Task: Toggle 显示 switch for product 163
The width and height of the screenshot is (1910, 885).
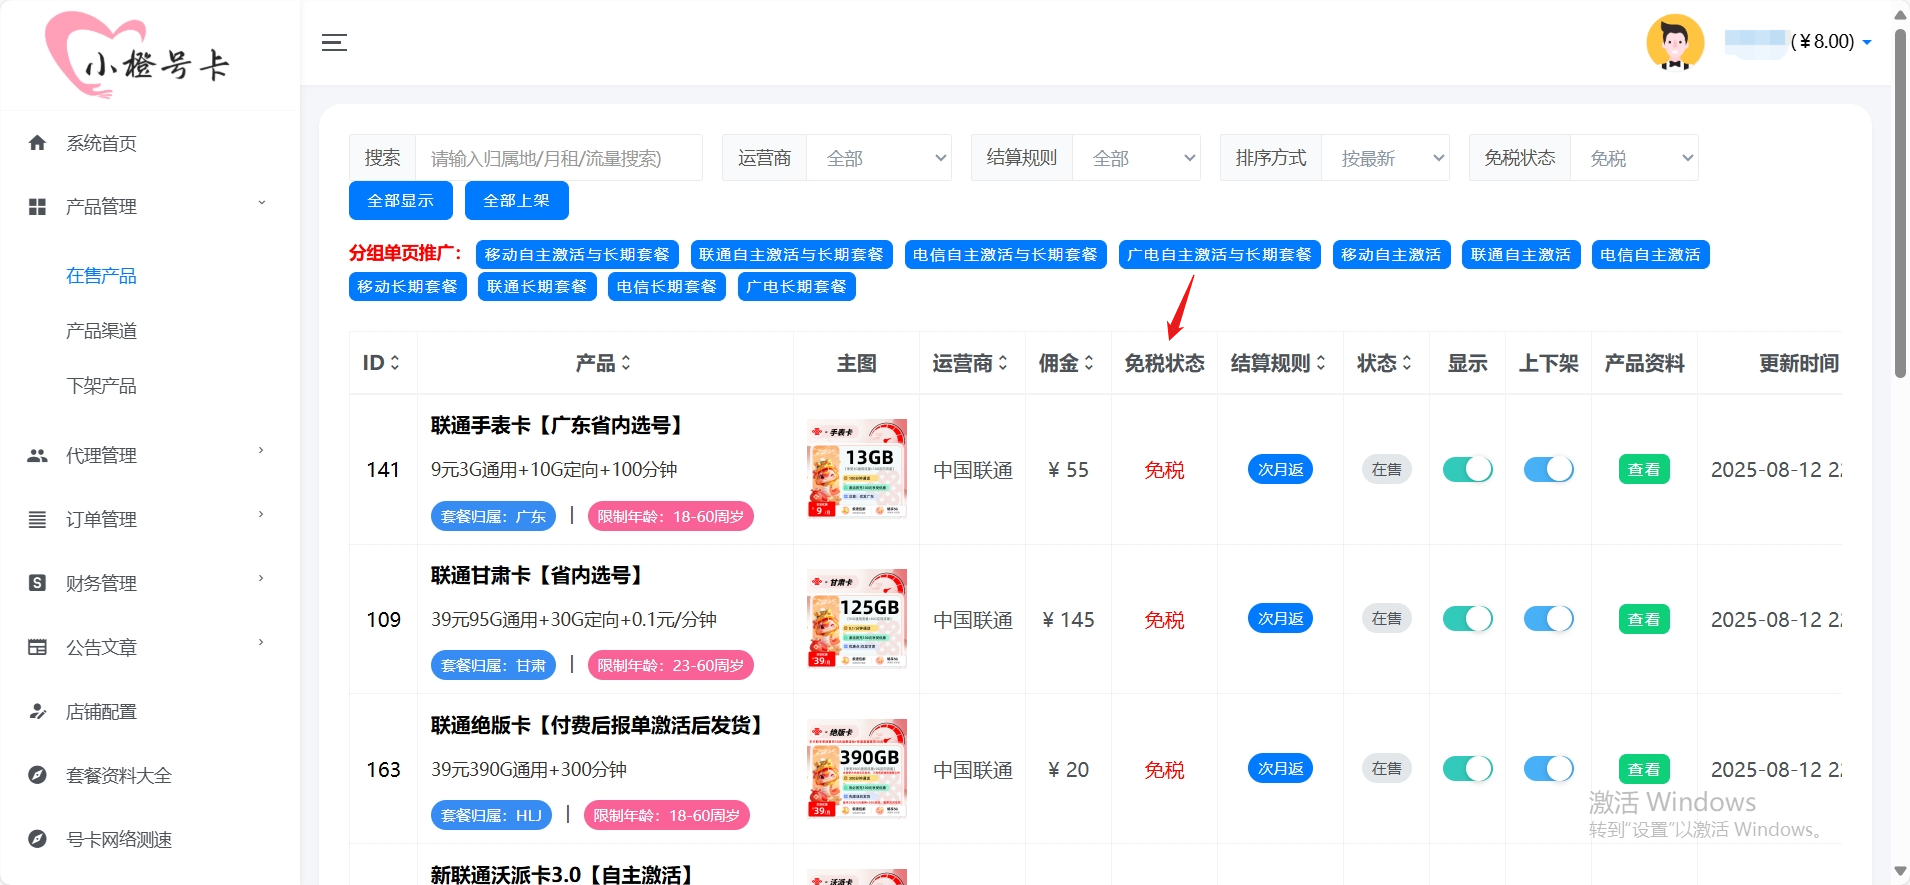Action: coord(1467,768)
